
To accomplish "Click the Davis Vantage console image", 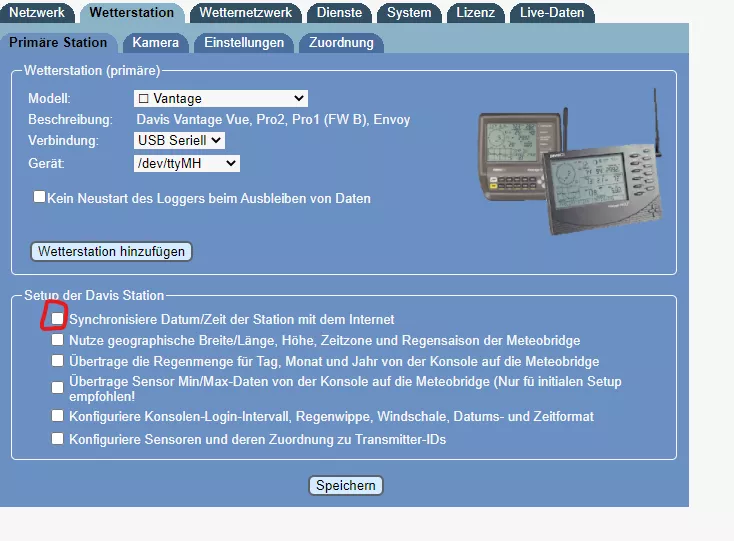I will [570, 162].
